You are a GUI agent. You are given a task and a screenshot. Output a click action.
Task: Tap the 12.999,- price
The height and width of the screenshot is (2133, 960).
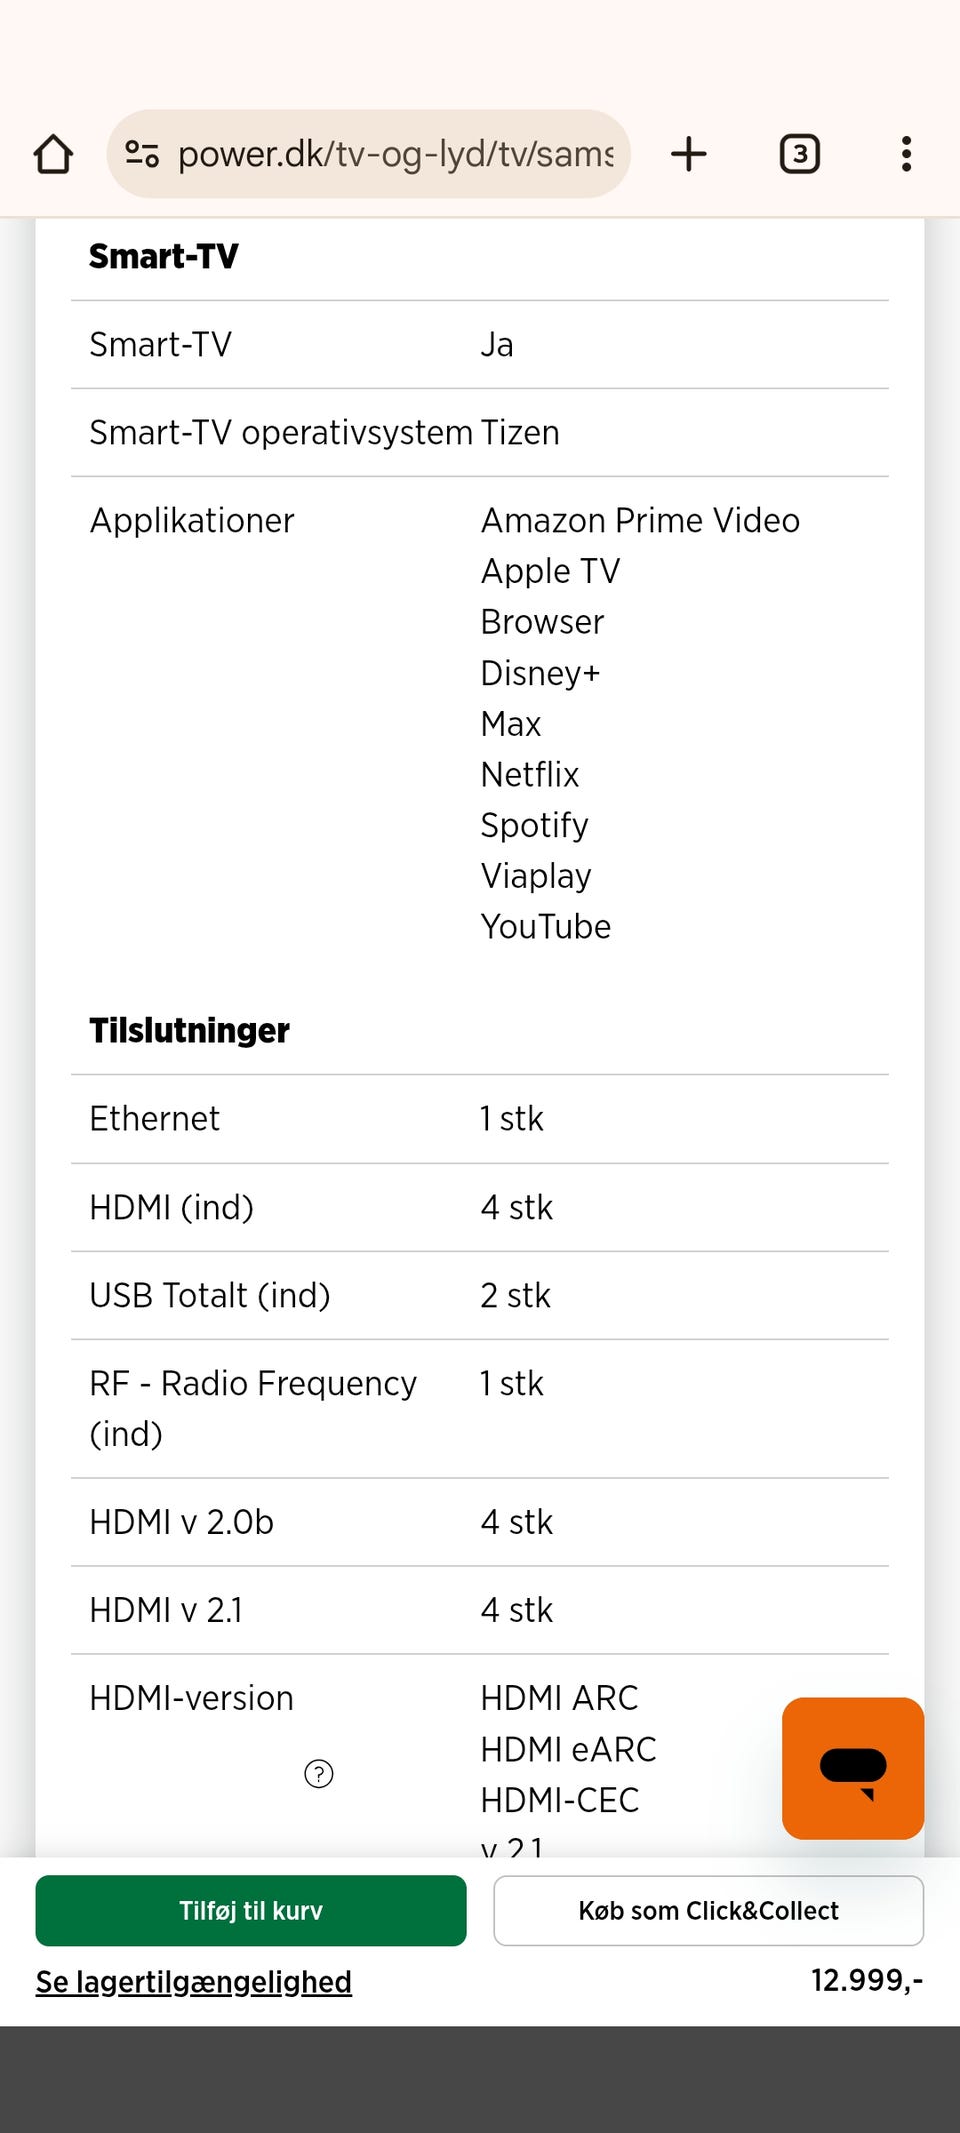pyautogui.click(x=866, y=1980)
